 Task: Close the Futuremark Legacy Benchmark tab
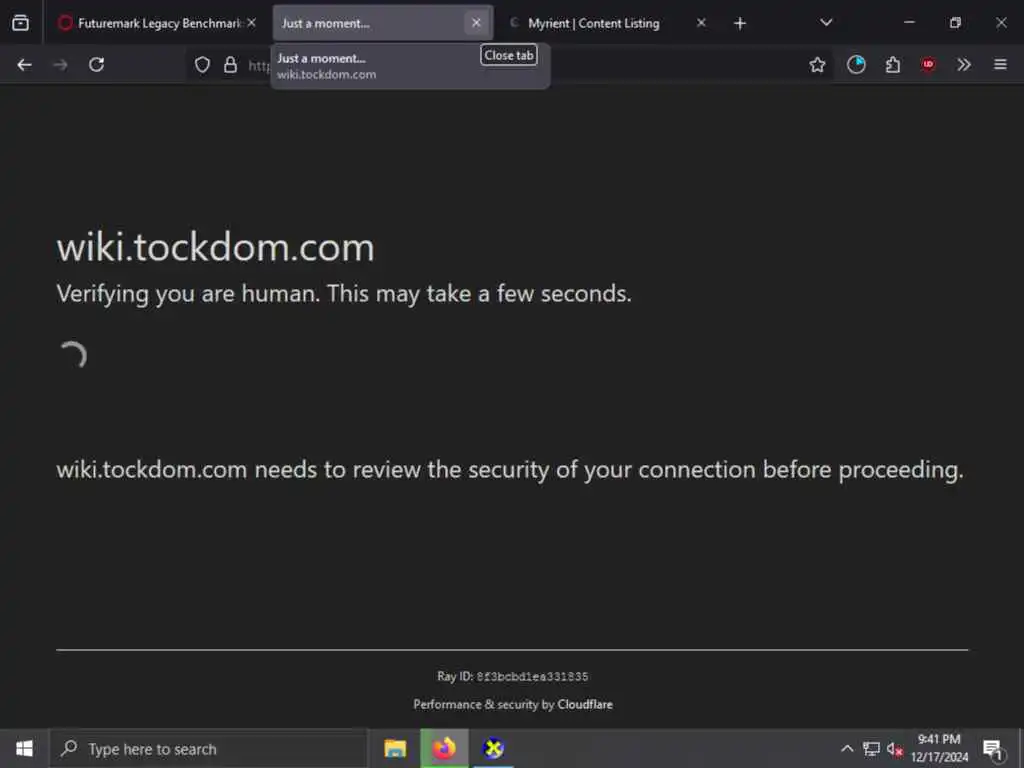click(x=251, y=23)
